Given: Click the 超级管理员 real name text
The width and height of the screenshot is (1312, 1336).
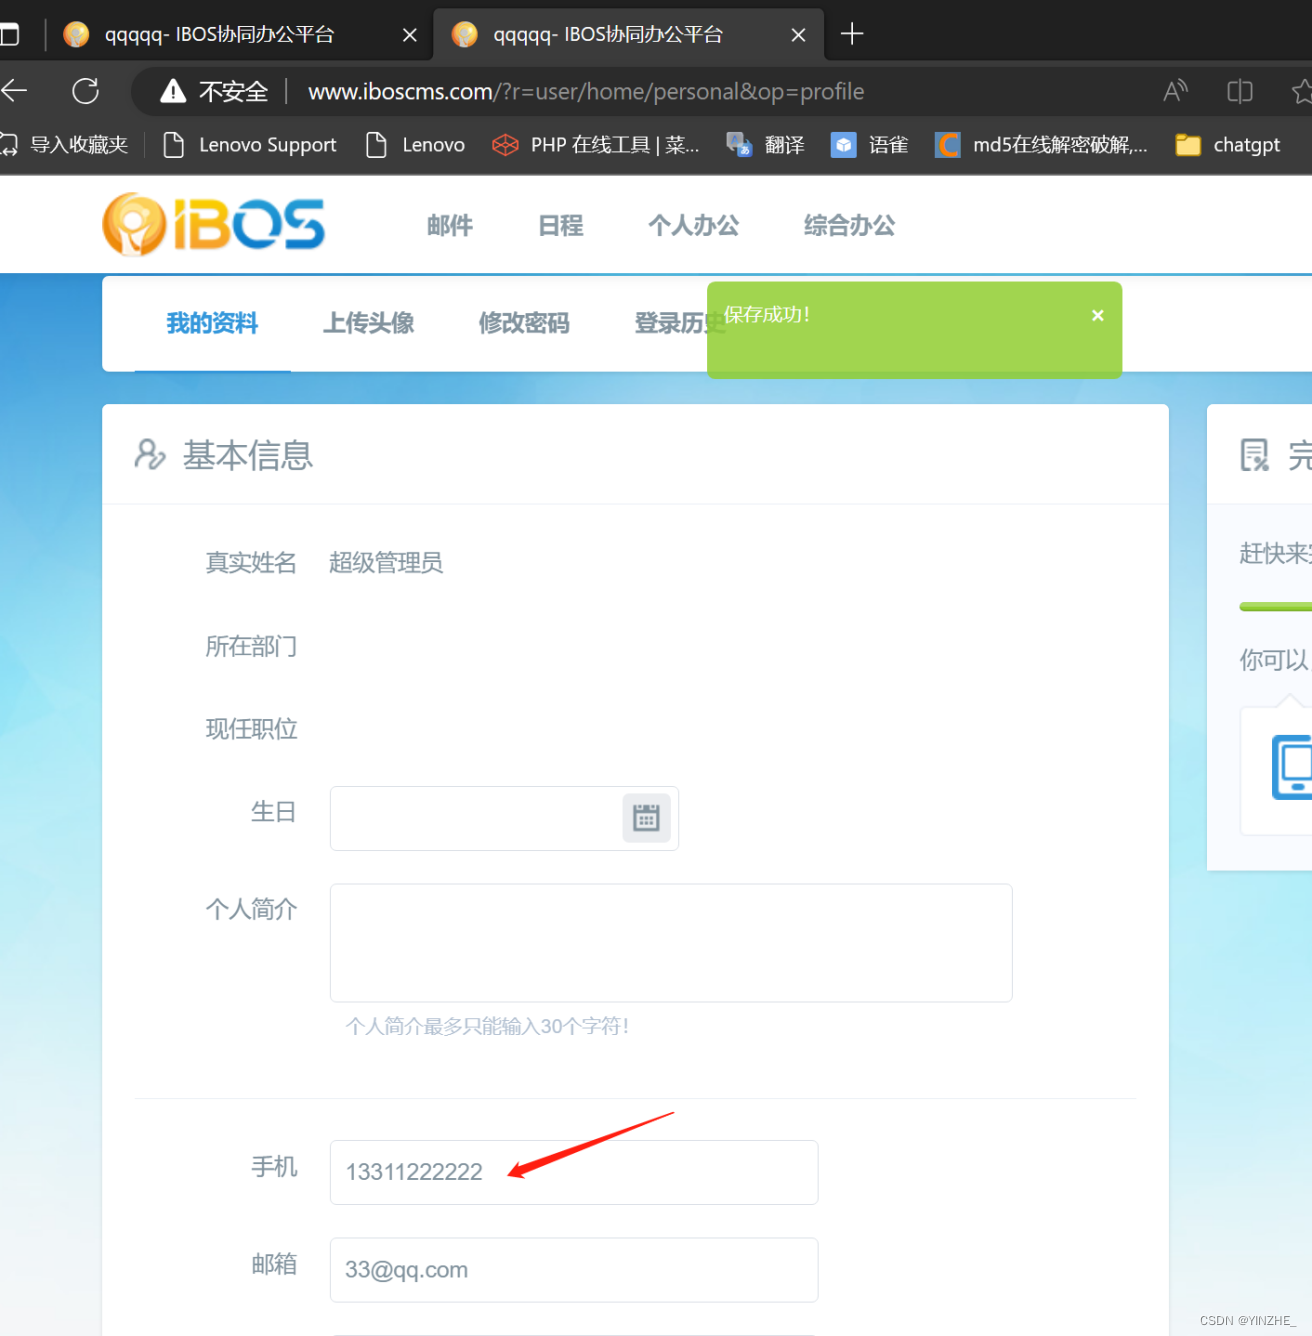Looking at the screenshot, I should tap(386, 563).
